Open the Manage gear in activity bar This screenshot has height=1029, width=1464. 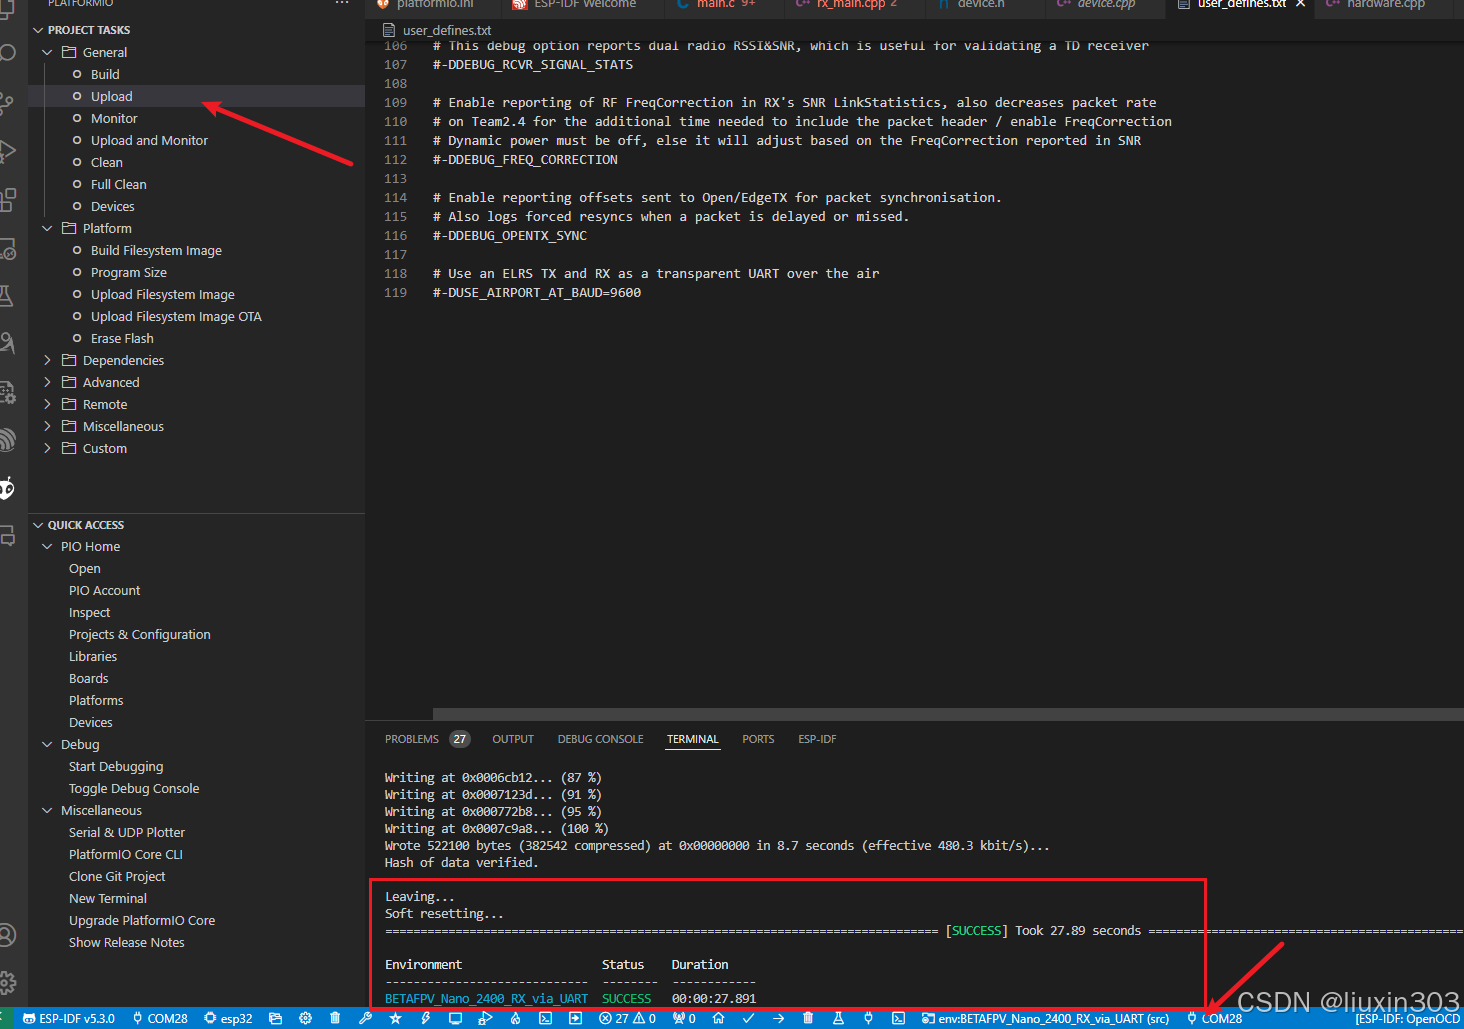pos(7,983)
